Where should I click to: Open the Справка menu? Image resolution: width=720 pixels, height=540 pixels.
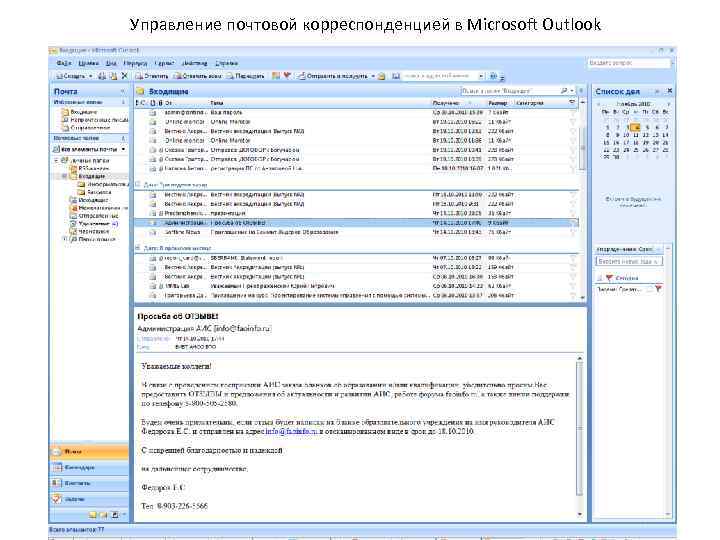point(226,63)
